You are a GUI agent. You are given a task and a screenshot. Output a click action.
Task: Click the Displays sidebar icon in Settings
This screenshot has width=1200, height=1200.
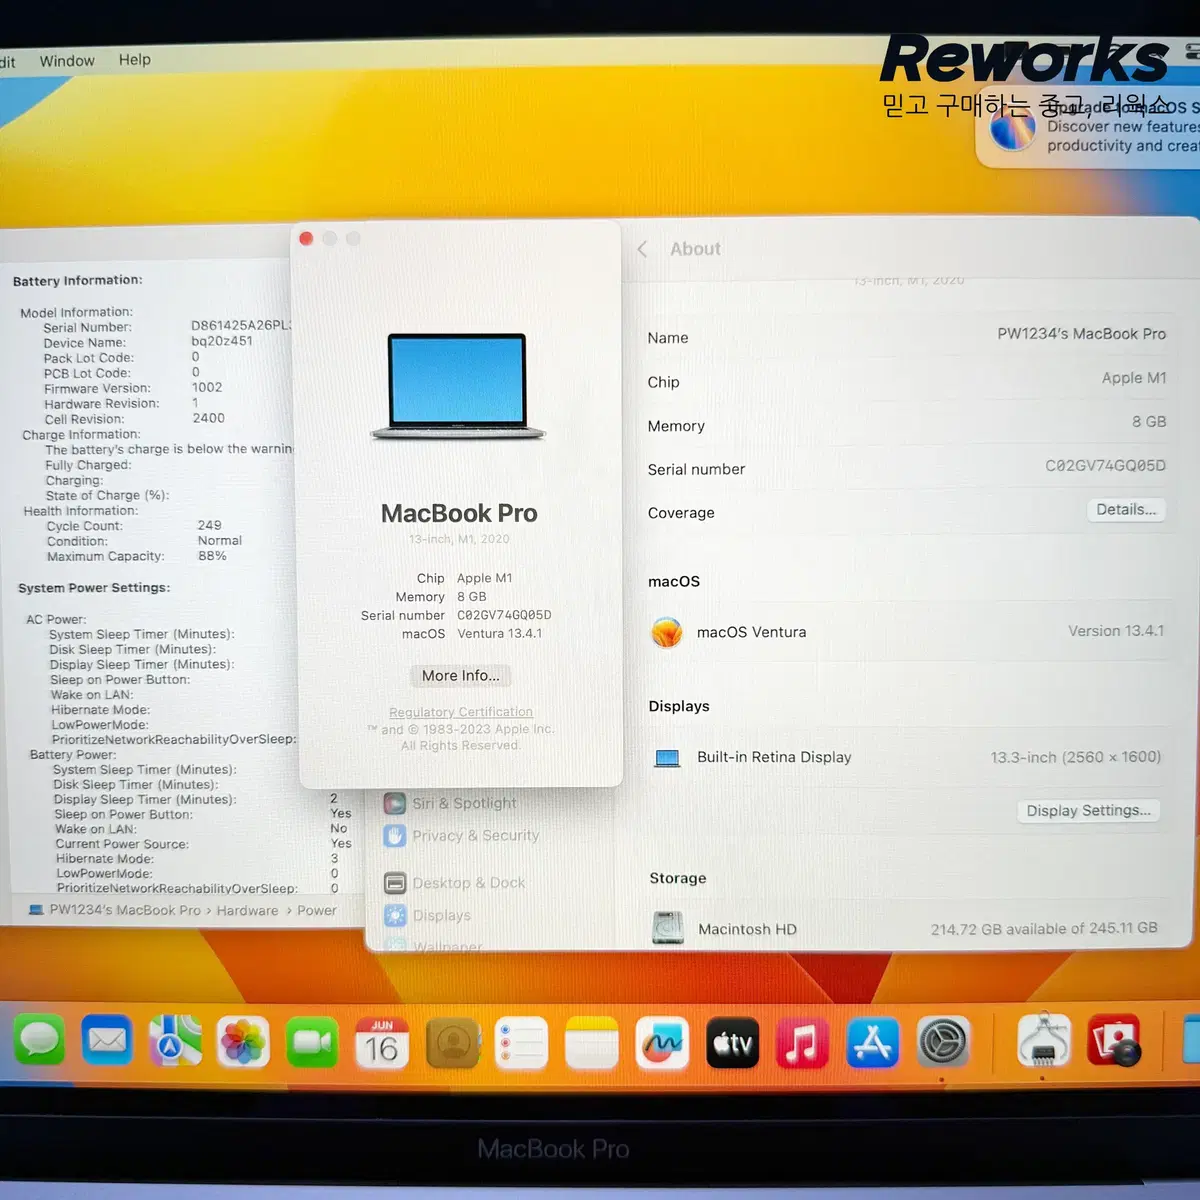point(395,915)
